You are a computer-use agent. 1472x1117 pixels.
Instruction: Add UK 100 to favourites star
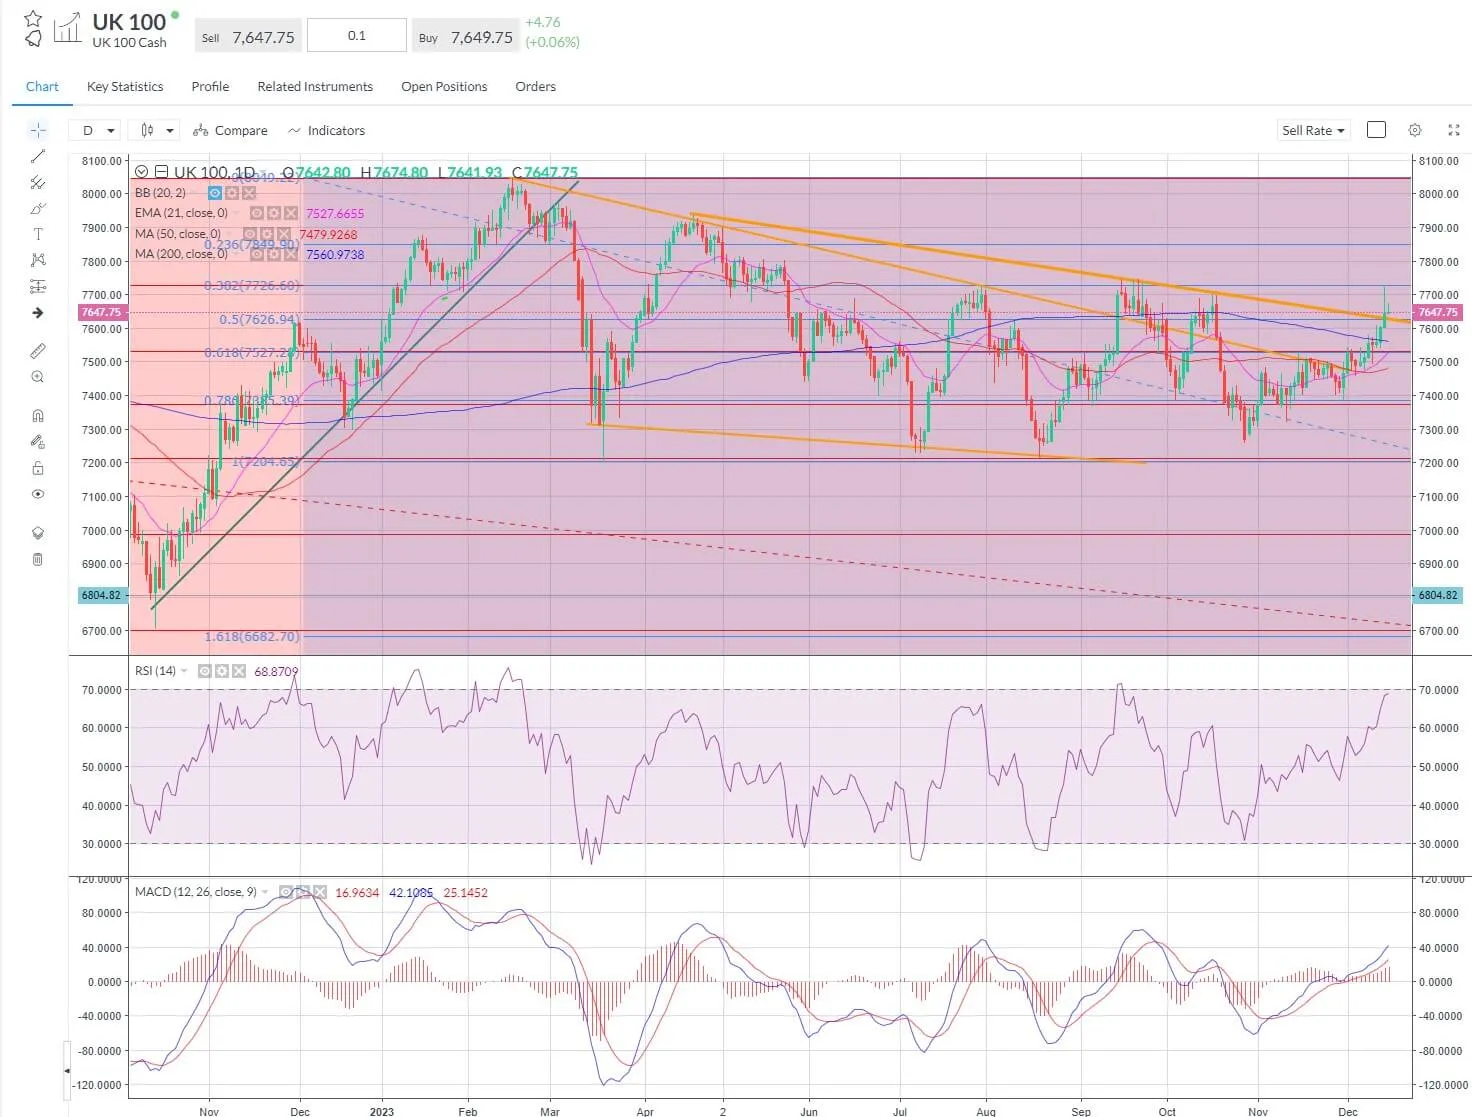click(33, 18)
